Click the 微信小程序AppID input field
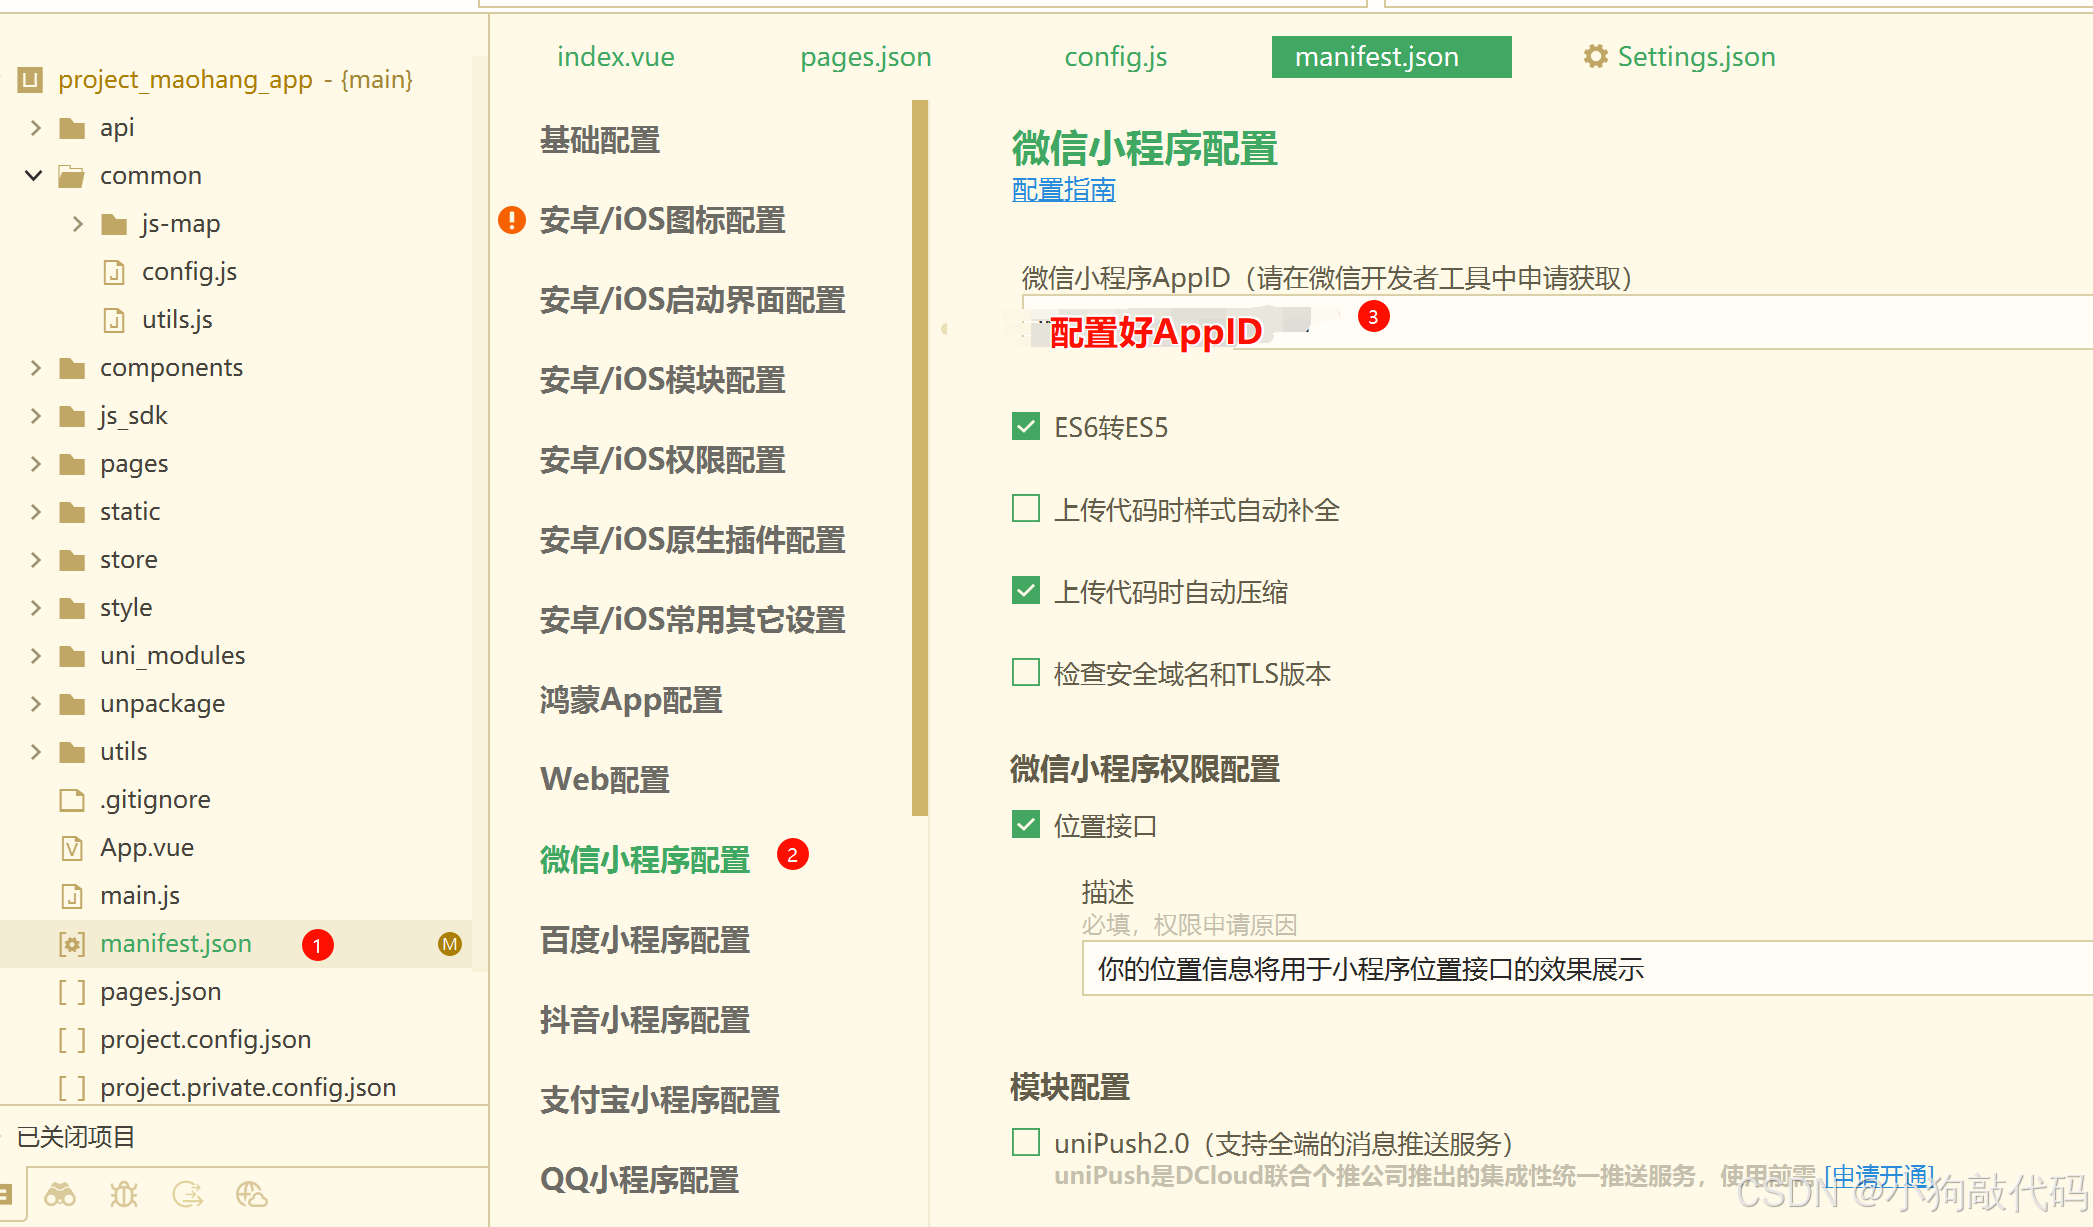 1557,322
